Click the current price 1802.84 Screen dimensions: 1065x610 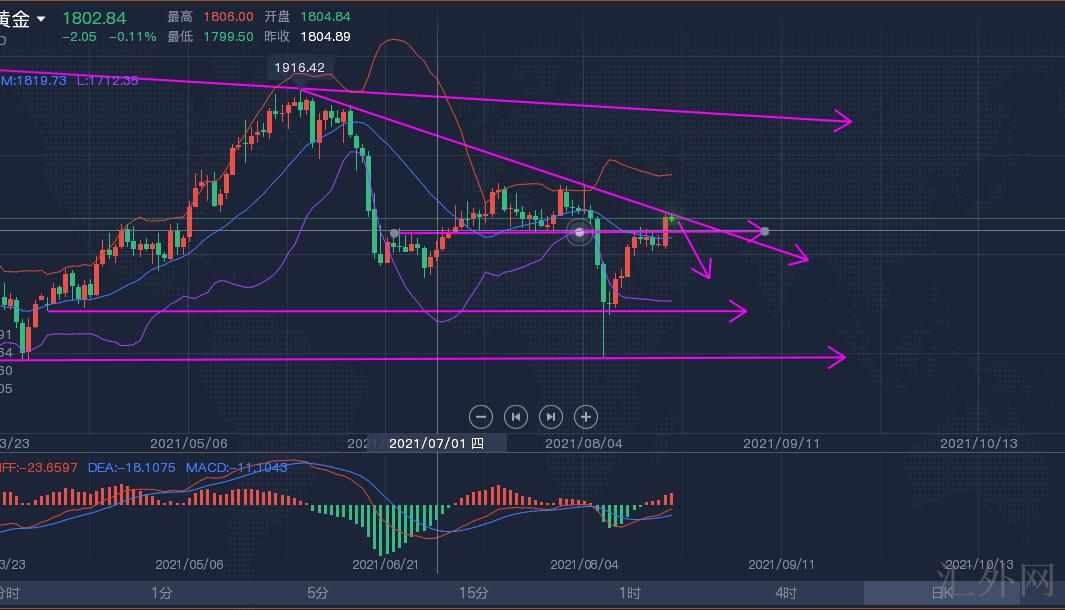tap(94, 18)
